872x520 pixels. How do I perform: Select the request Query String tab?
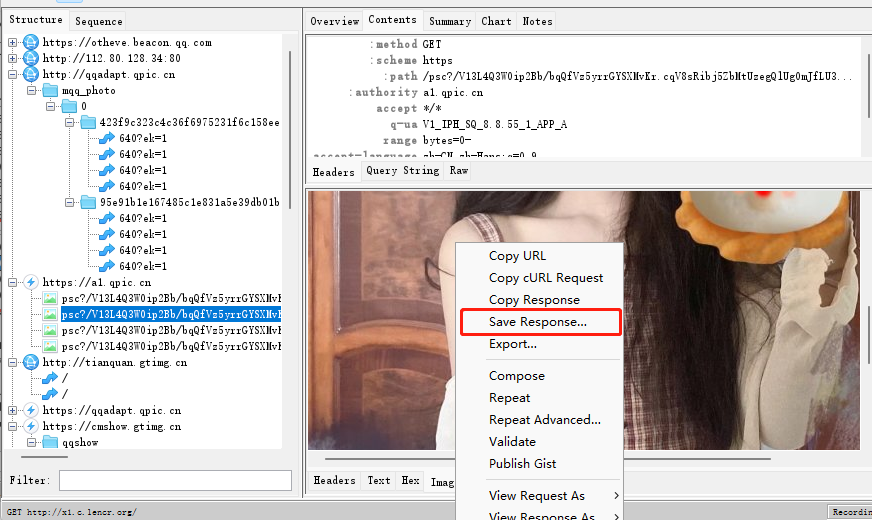(x=403, y=171)
